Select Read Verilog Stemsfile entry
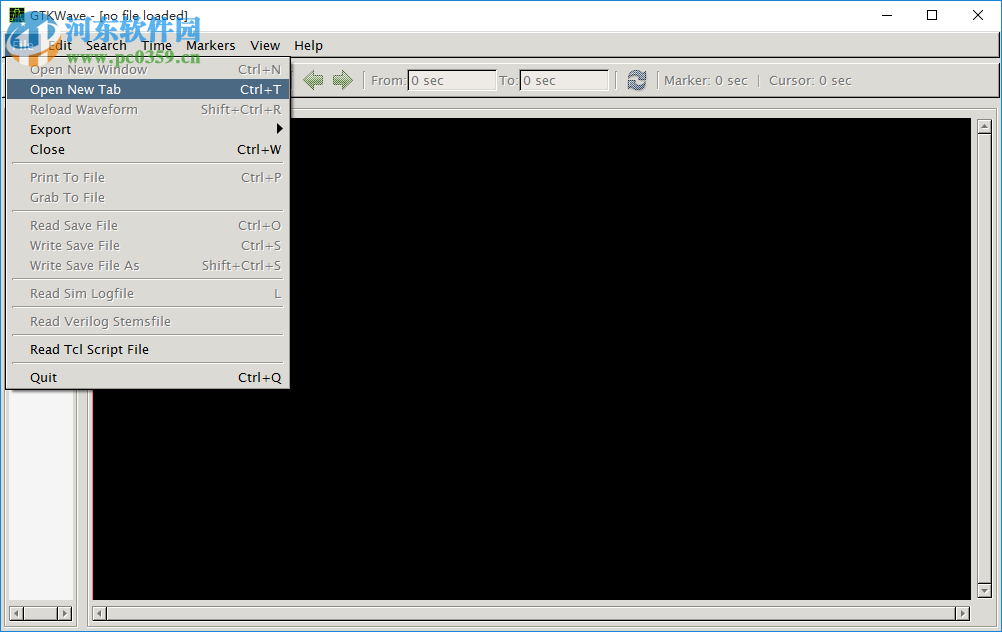Viewport: 1002px width, 632px height. point(148,321)
